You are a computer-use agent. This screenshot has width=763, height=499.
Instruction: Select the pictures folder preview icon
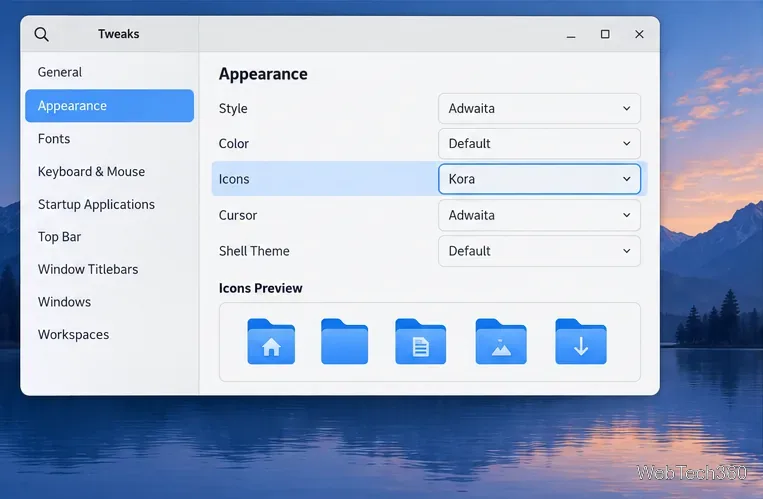pos(501,341)
